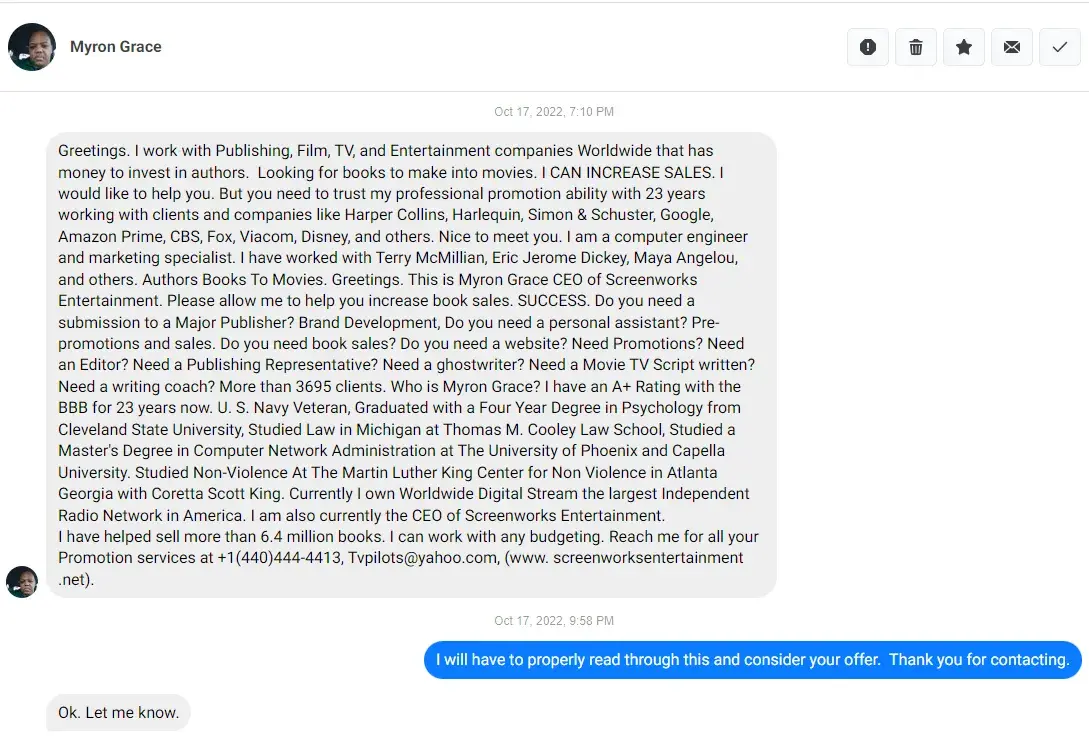
Task: Mark conversation done with checkmark icon
Action: 1059,47
